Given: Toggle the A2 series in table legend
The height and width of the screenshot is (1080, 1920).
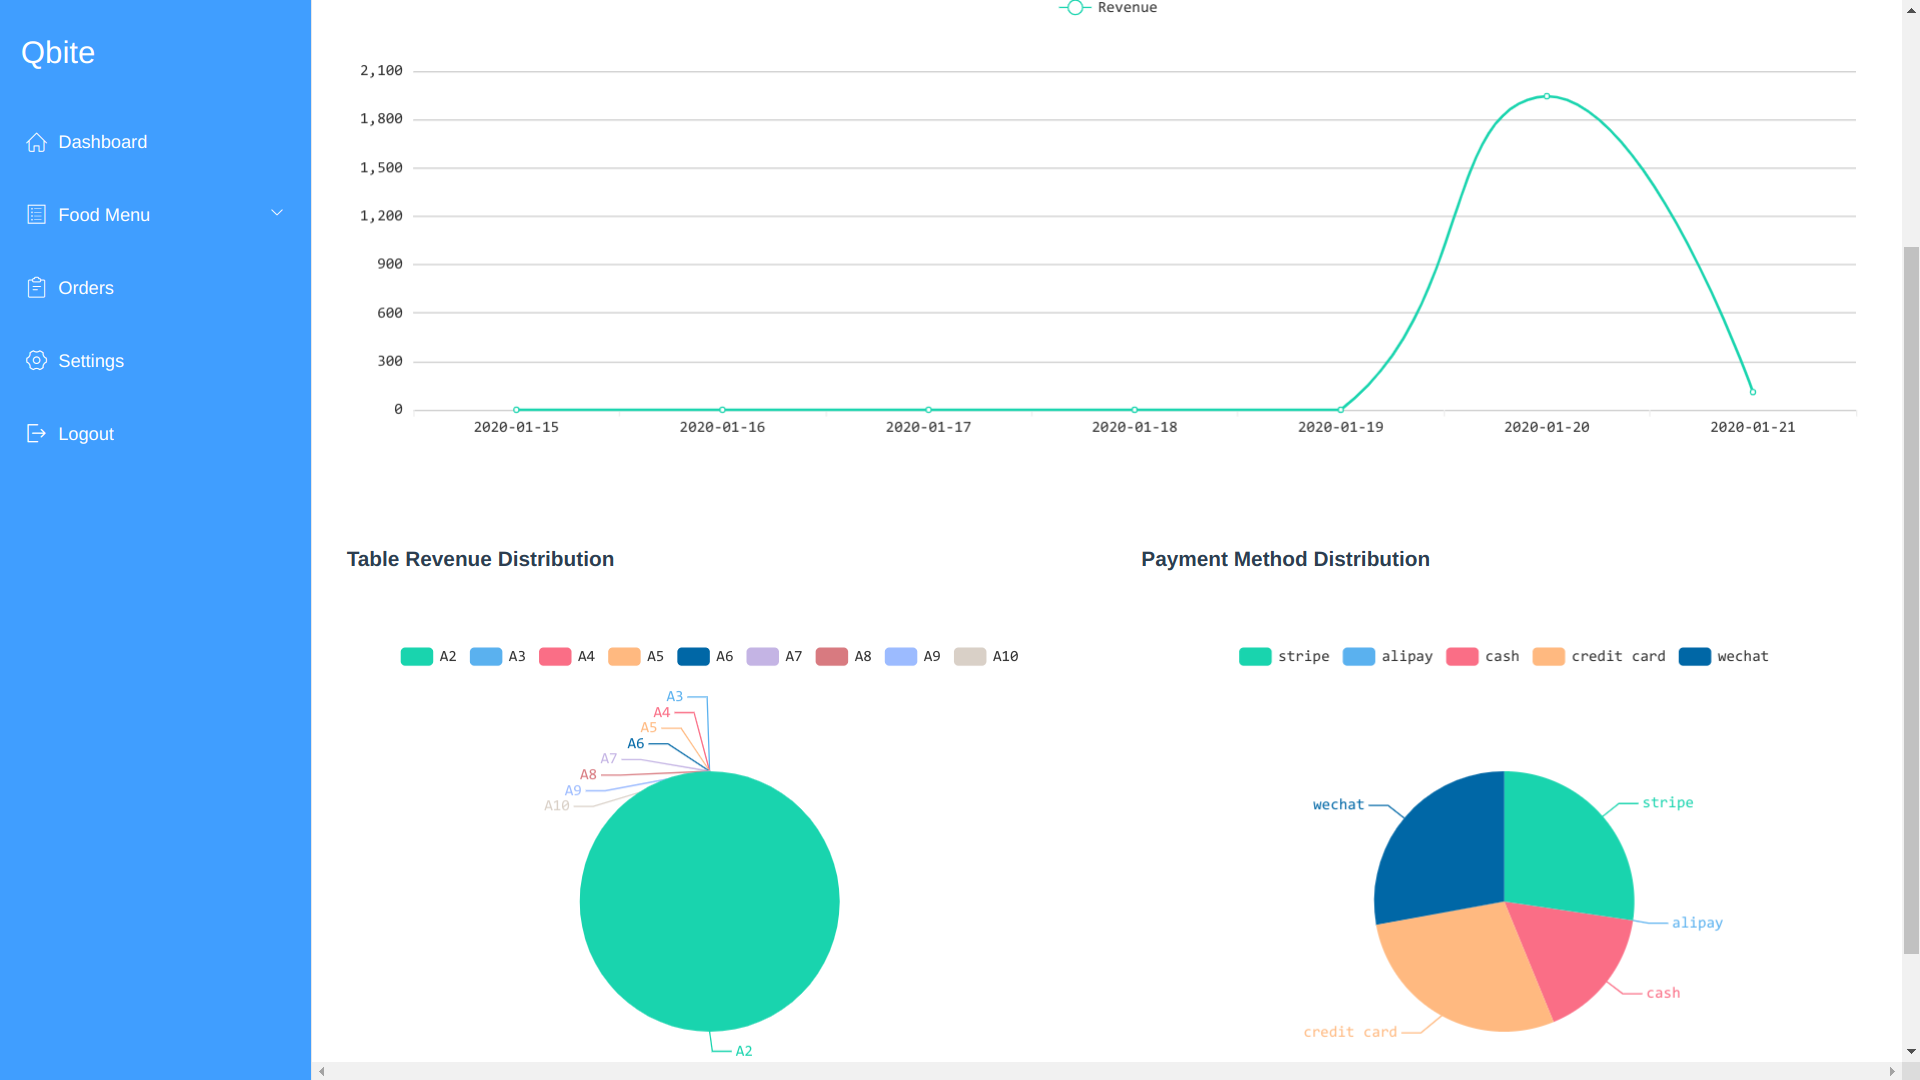Looking at the screenshot, I should (417, 657).
